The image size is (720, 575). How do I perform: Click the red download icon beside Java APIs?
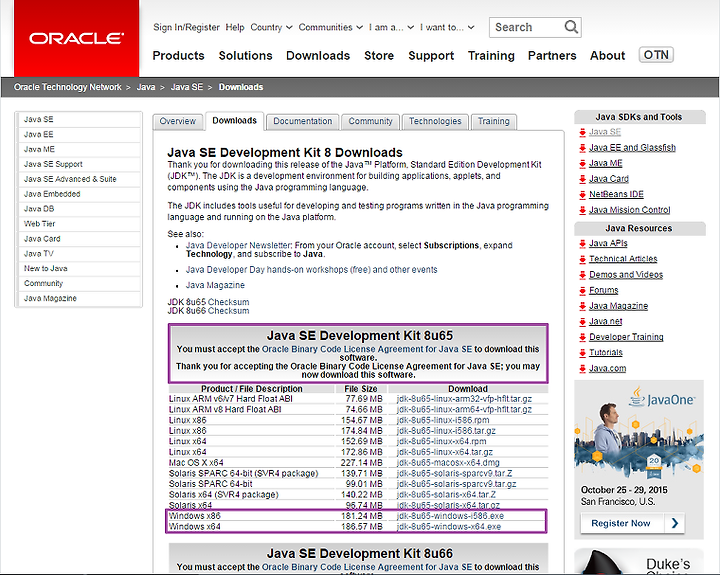(582, 244)
